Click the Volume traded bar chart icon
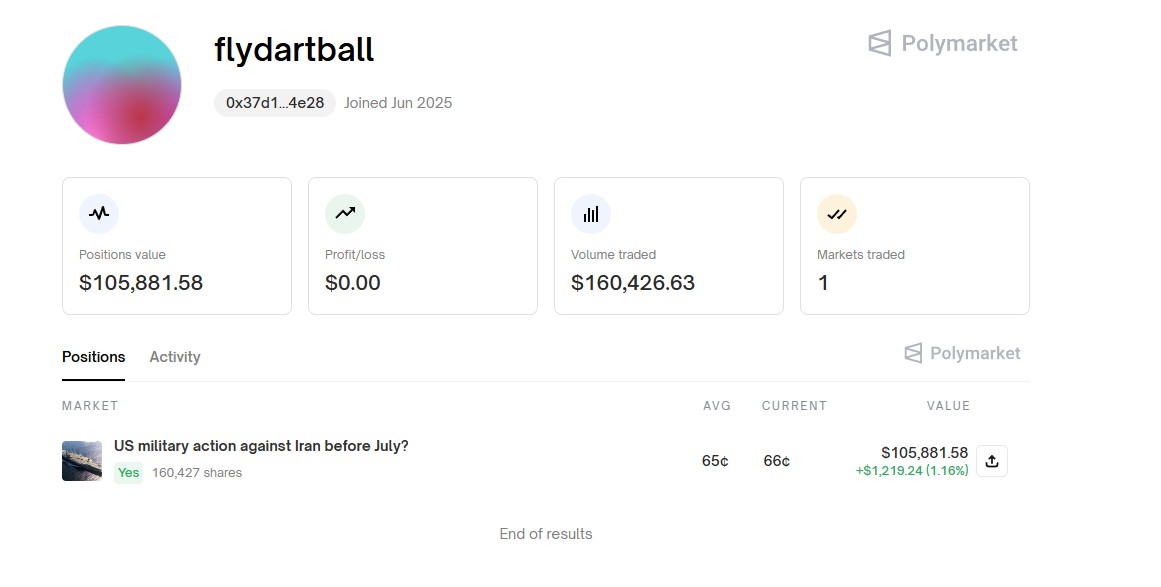1161x587 pixels. click(x=590, y=214)
